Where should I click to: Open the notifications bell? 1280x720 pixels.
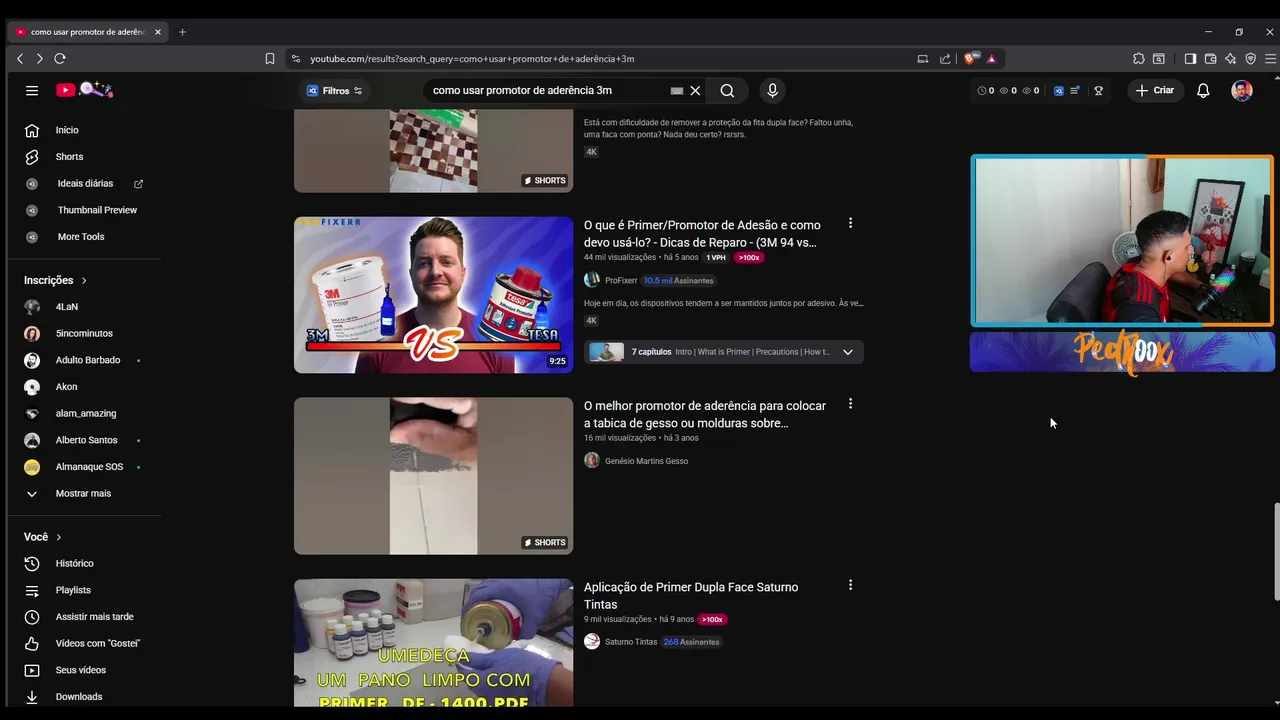(1203, 90)
